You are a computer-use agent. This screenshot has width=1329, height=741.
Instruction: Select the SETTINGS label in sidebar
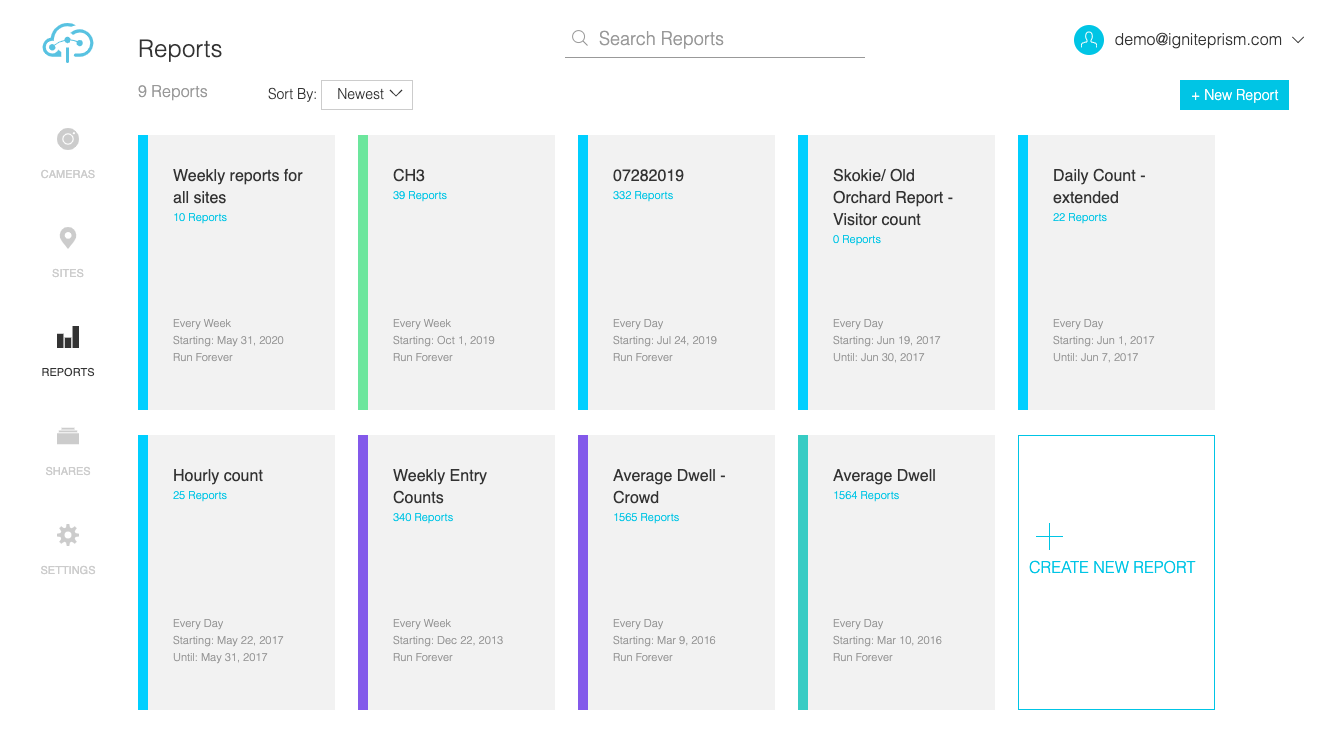68,570
